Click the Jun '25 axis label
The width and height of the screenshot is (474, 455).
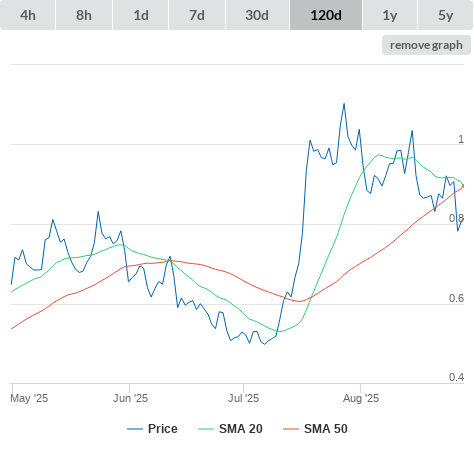point(130,398)
